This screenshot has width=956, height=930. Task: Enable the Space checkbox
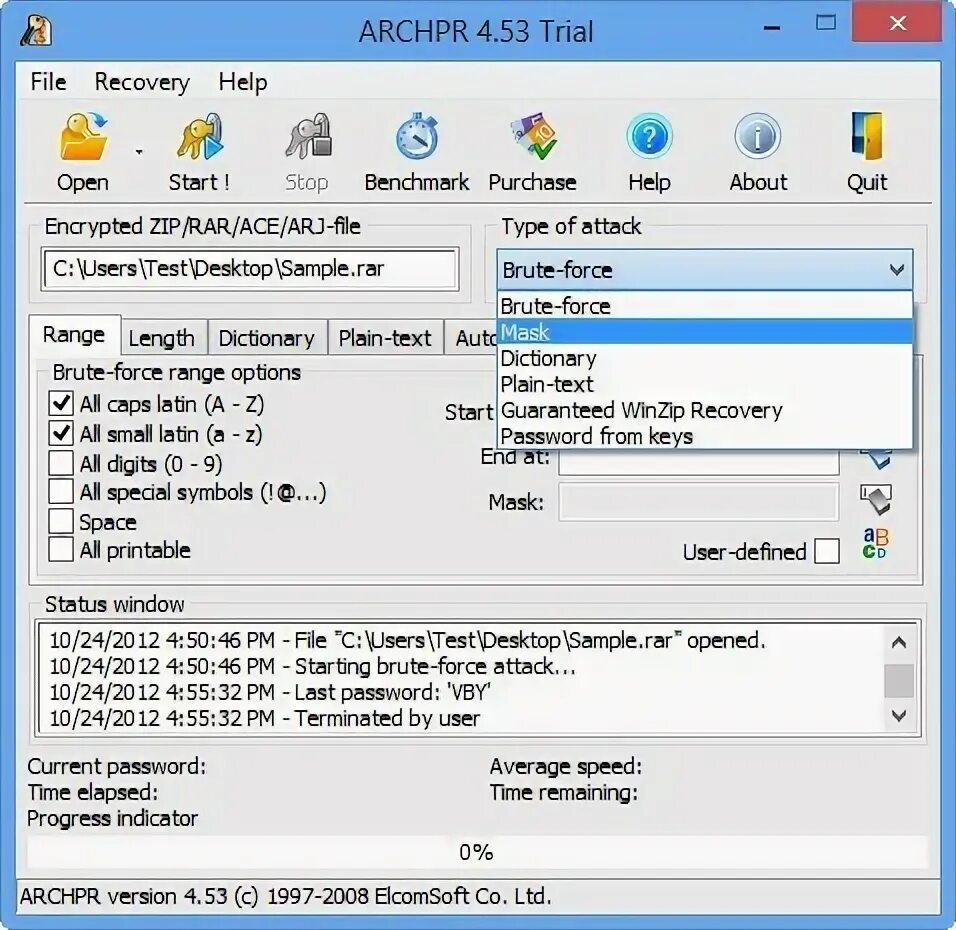(x=61, y=521)
